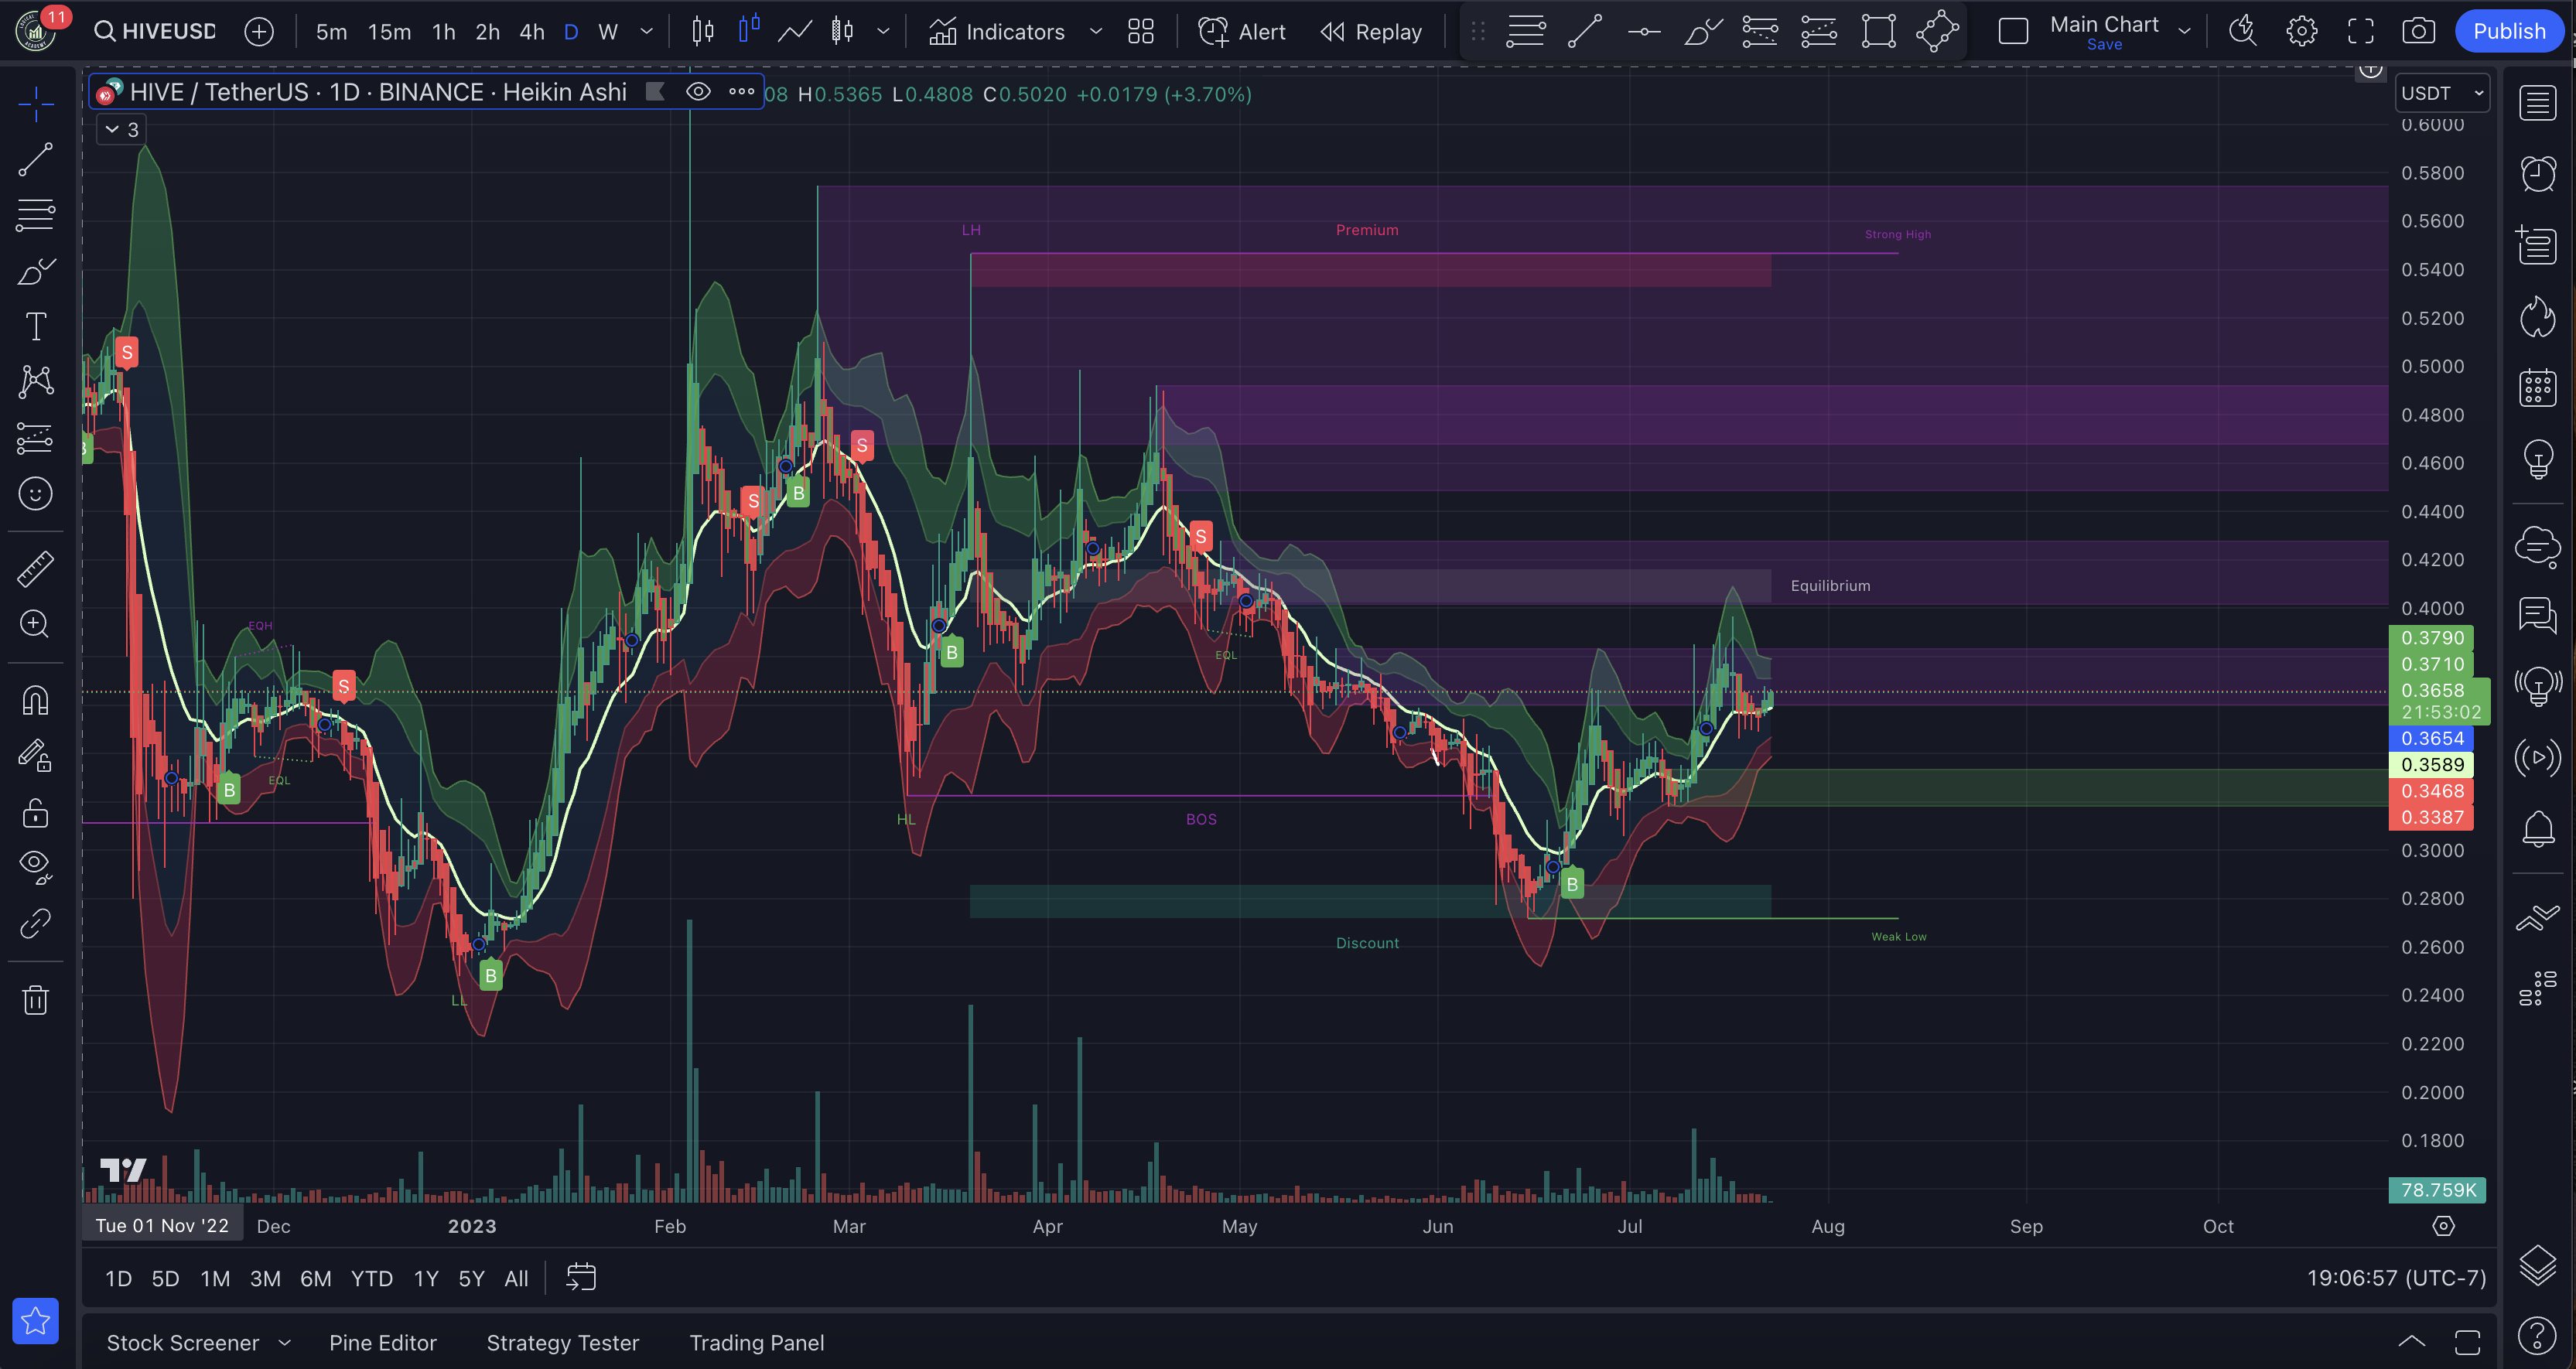Collapse the indicator legend showing 3
The image size is (2576, 1369).
coord(121,130)
